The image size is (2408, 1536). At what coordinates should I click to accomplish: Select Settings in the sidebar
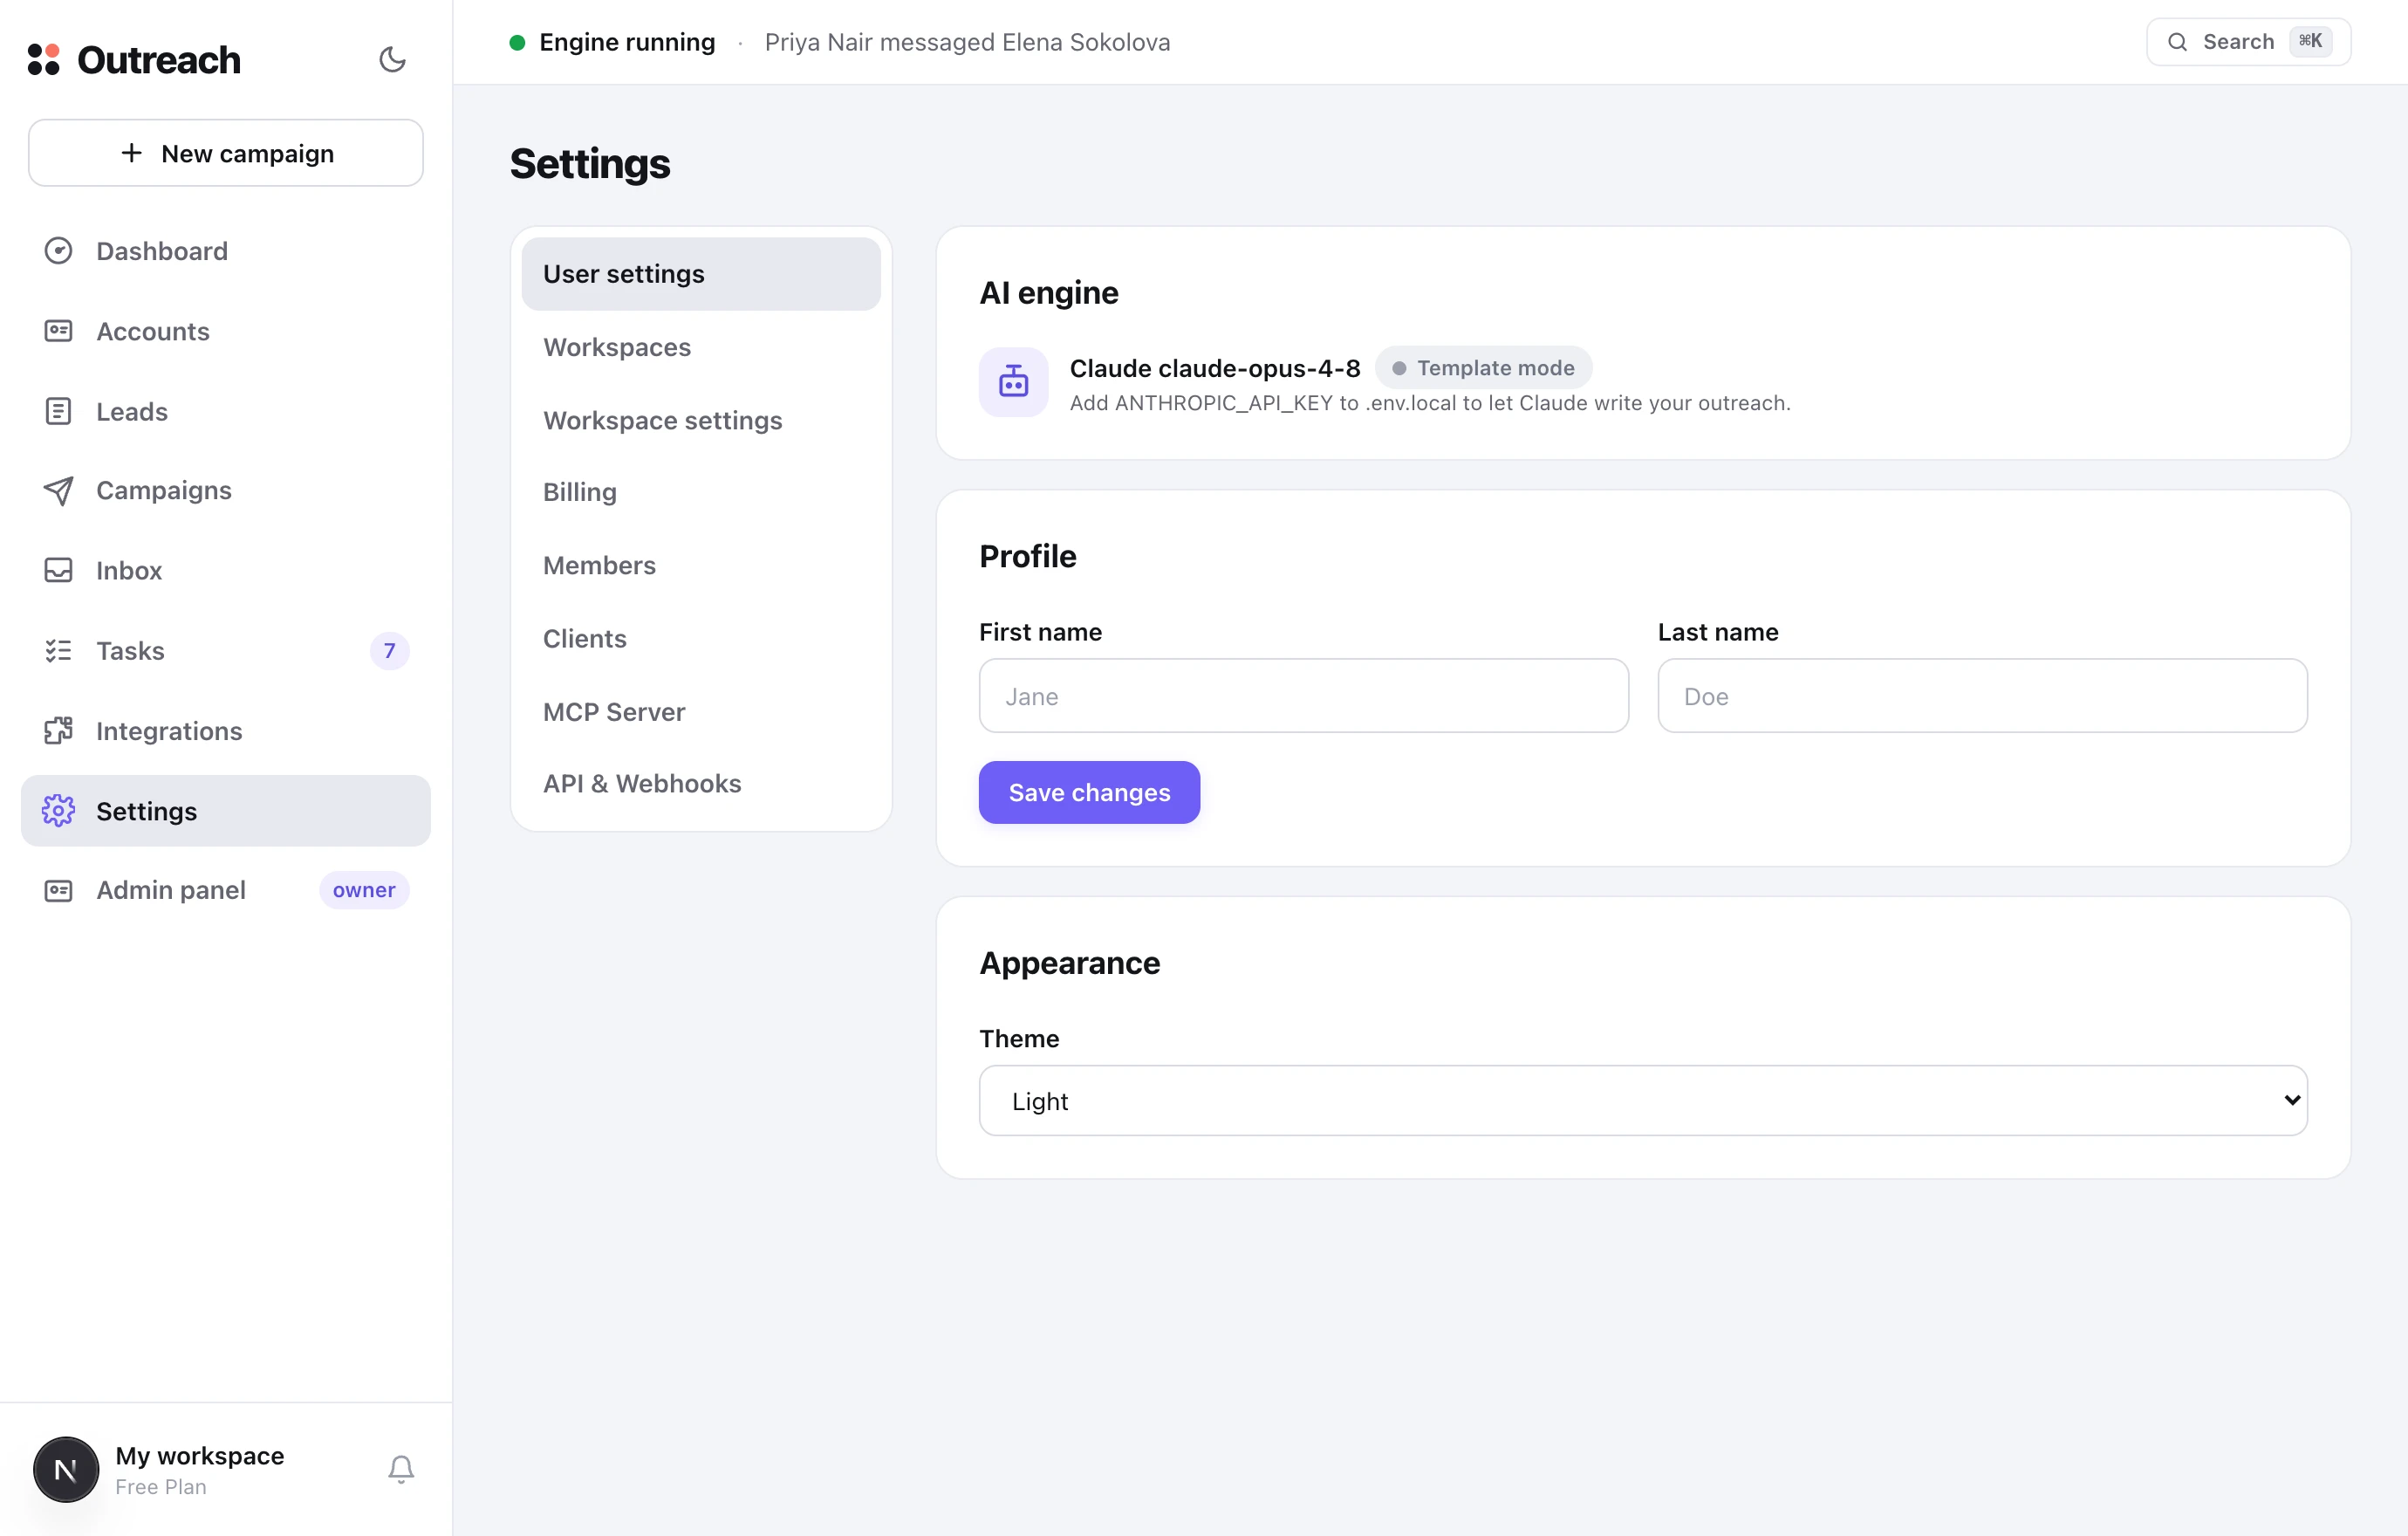[x=226, y=811]
